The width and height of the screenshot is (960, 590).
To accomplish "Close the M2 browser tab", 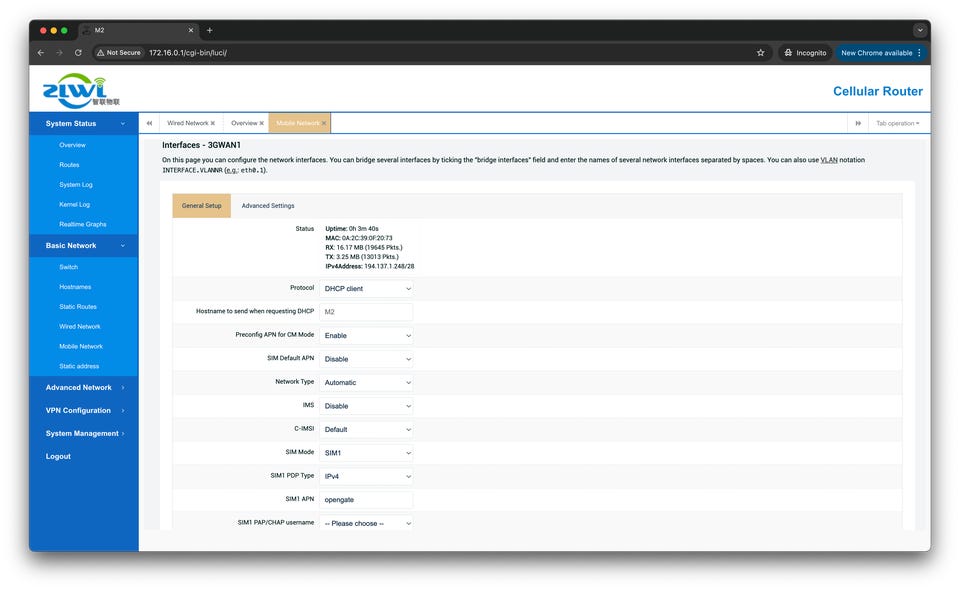I will click(x=190, y=30).
